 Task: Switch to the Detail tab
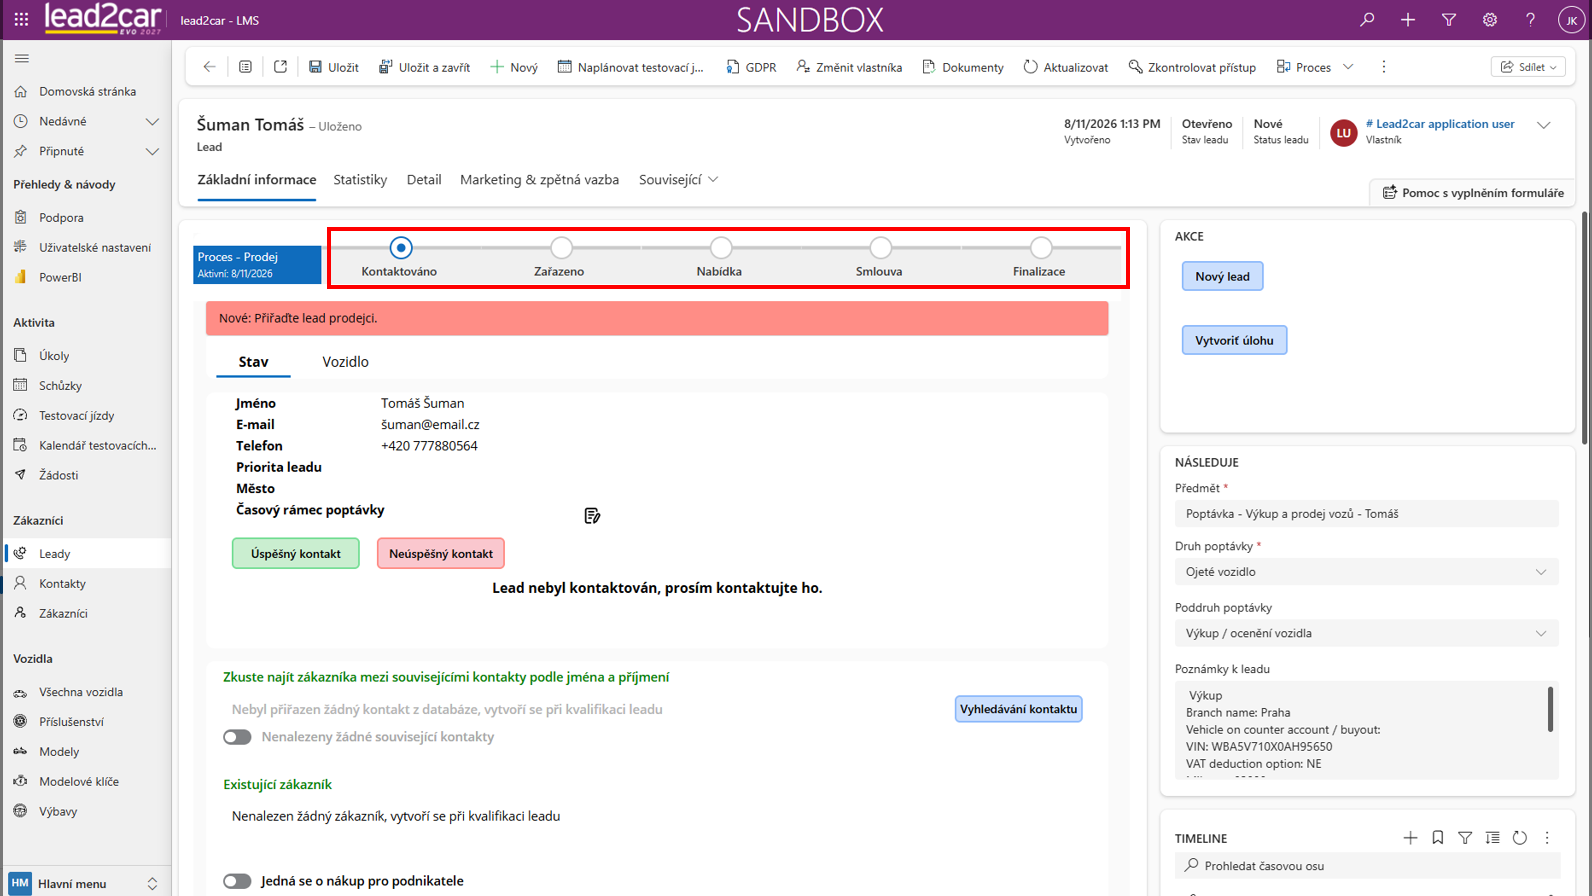pyautogui.click(x=424, y=180)
